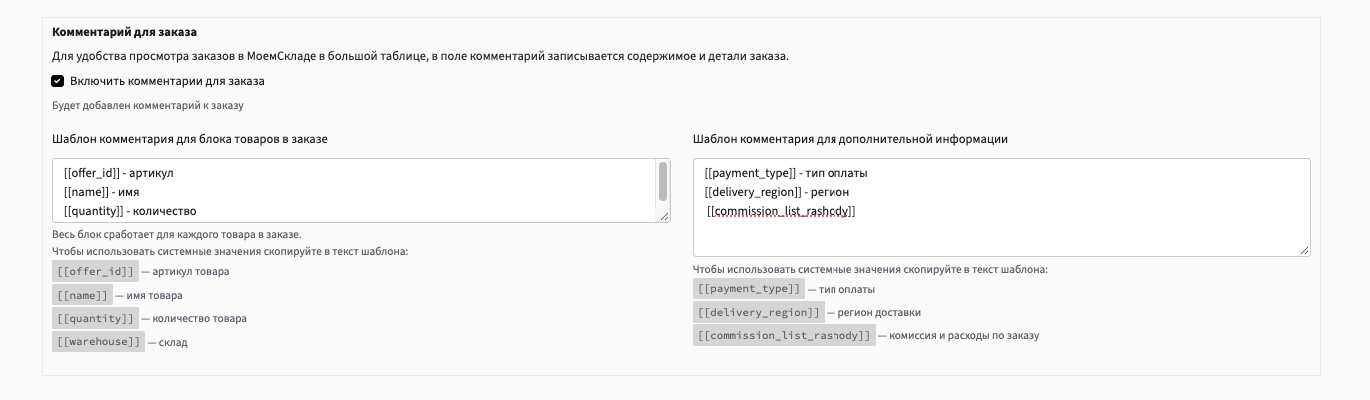Click the [[name]] system value tag

(x=83, y=295)
